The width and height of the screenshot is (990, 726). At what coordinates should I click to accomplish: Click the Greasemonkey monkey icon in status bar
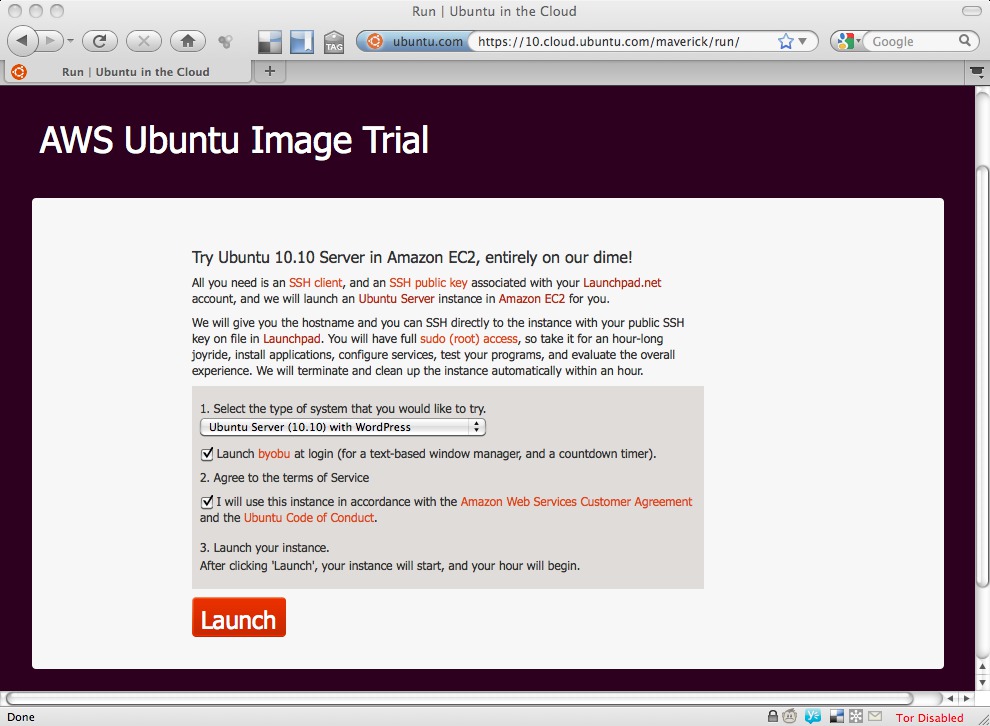(791, 716)
